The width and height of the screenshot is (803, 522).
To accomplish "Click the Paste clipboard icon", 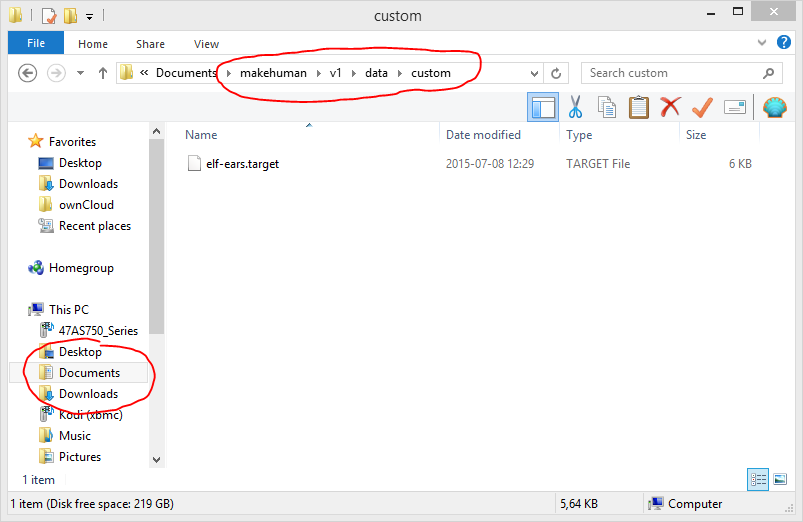I will (x=638, y=107).
